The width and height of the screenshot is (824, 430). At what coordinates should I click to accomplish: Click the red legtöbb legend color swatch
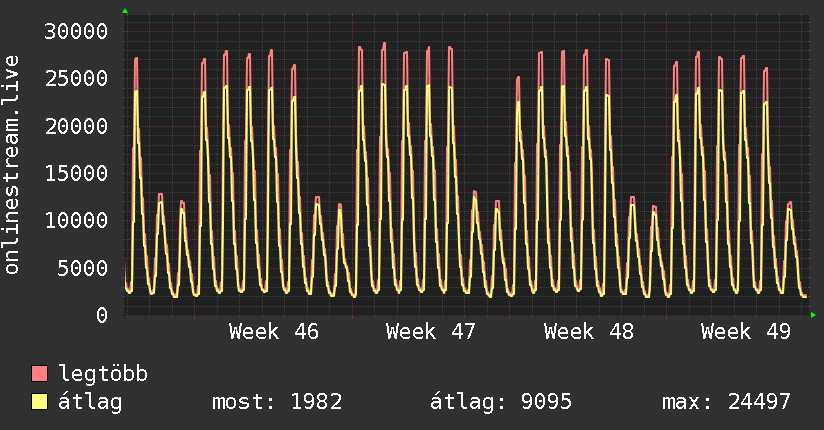coord(40,374)
